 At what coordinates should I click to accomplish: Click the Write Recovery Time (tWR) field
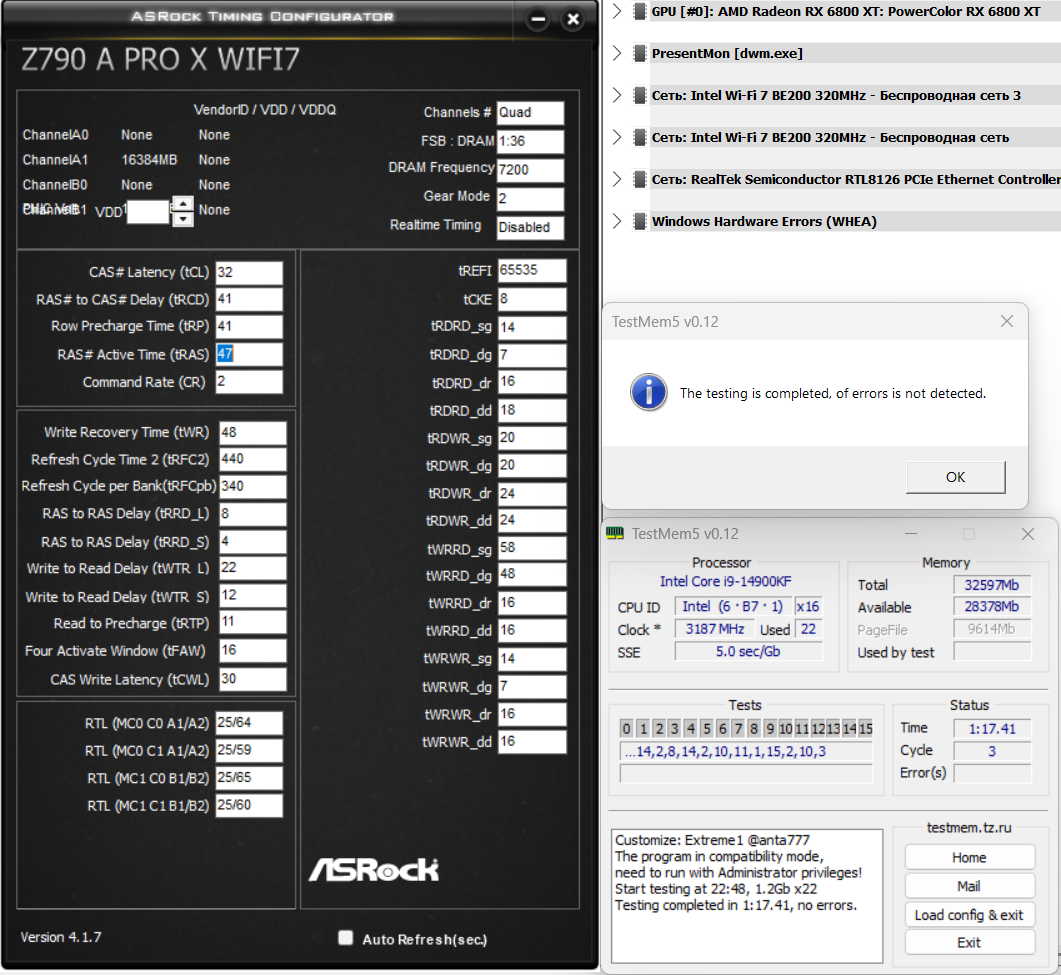click(252, 432)
